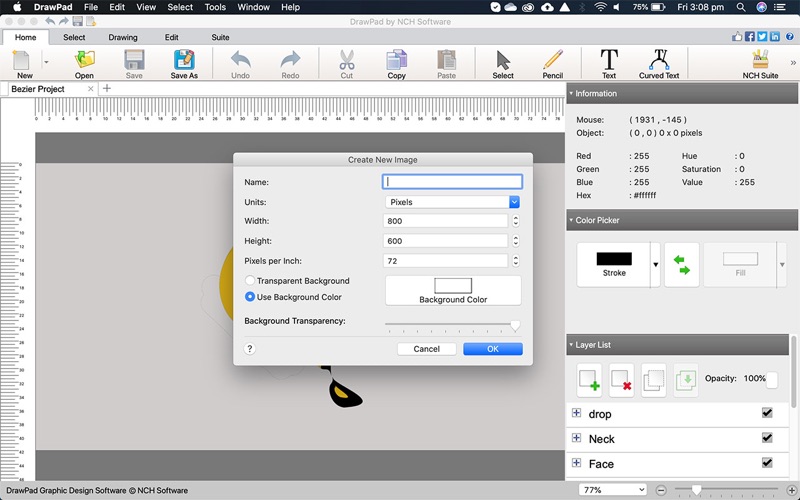Swap stroke and fill colors using green arrows
Viewport: 800px width, 500px height.
(x=681, y=265)
